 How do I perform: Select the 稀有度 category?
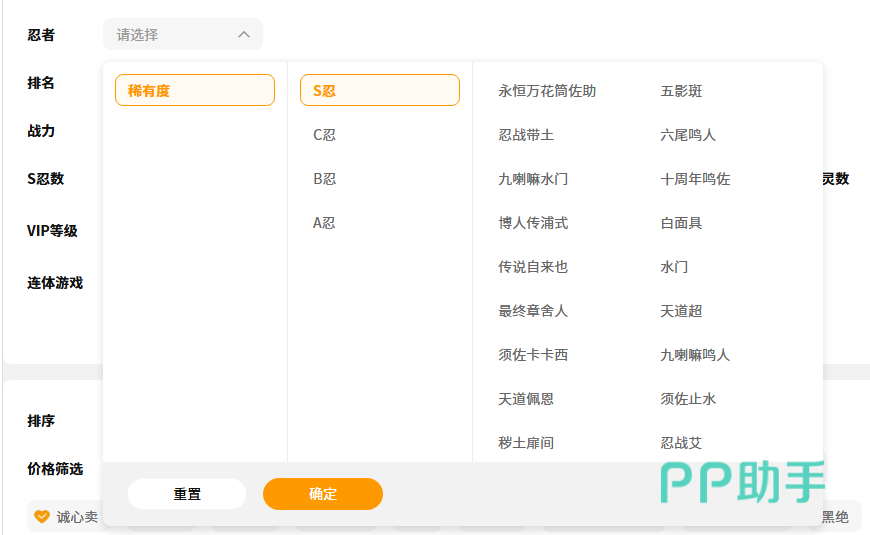tap(195, 90)
